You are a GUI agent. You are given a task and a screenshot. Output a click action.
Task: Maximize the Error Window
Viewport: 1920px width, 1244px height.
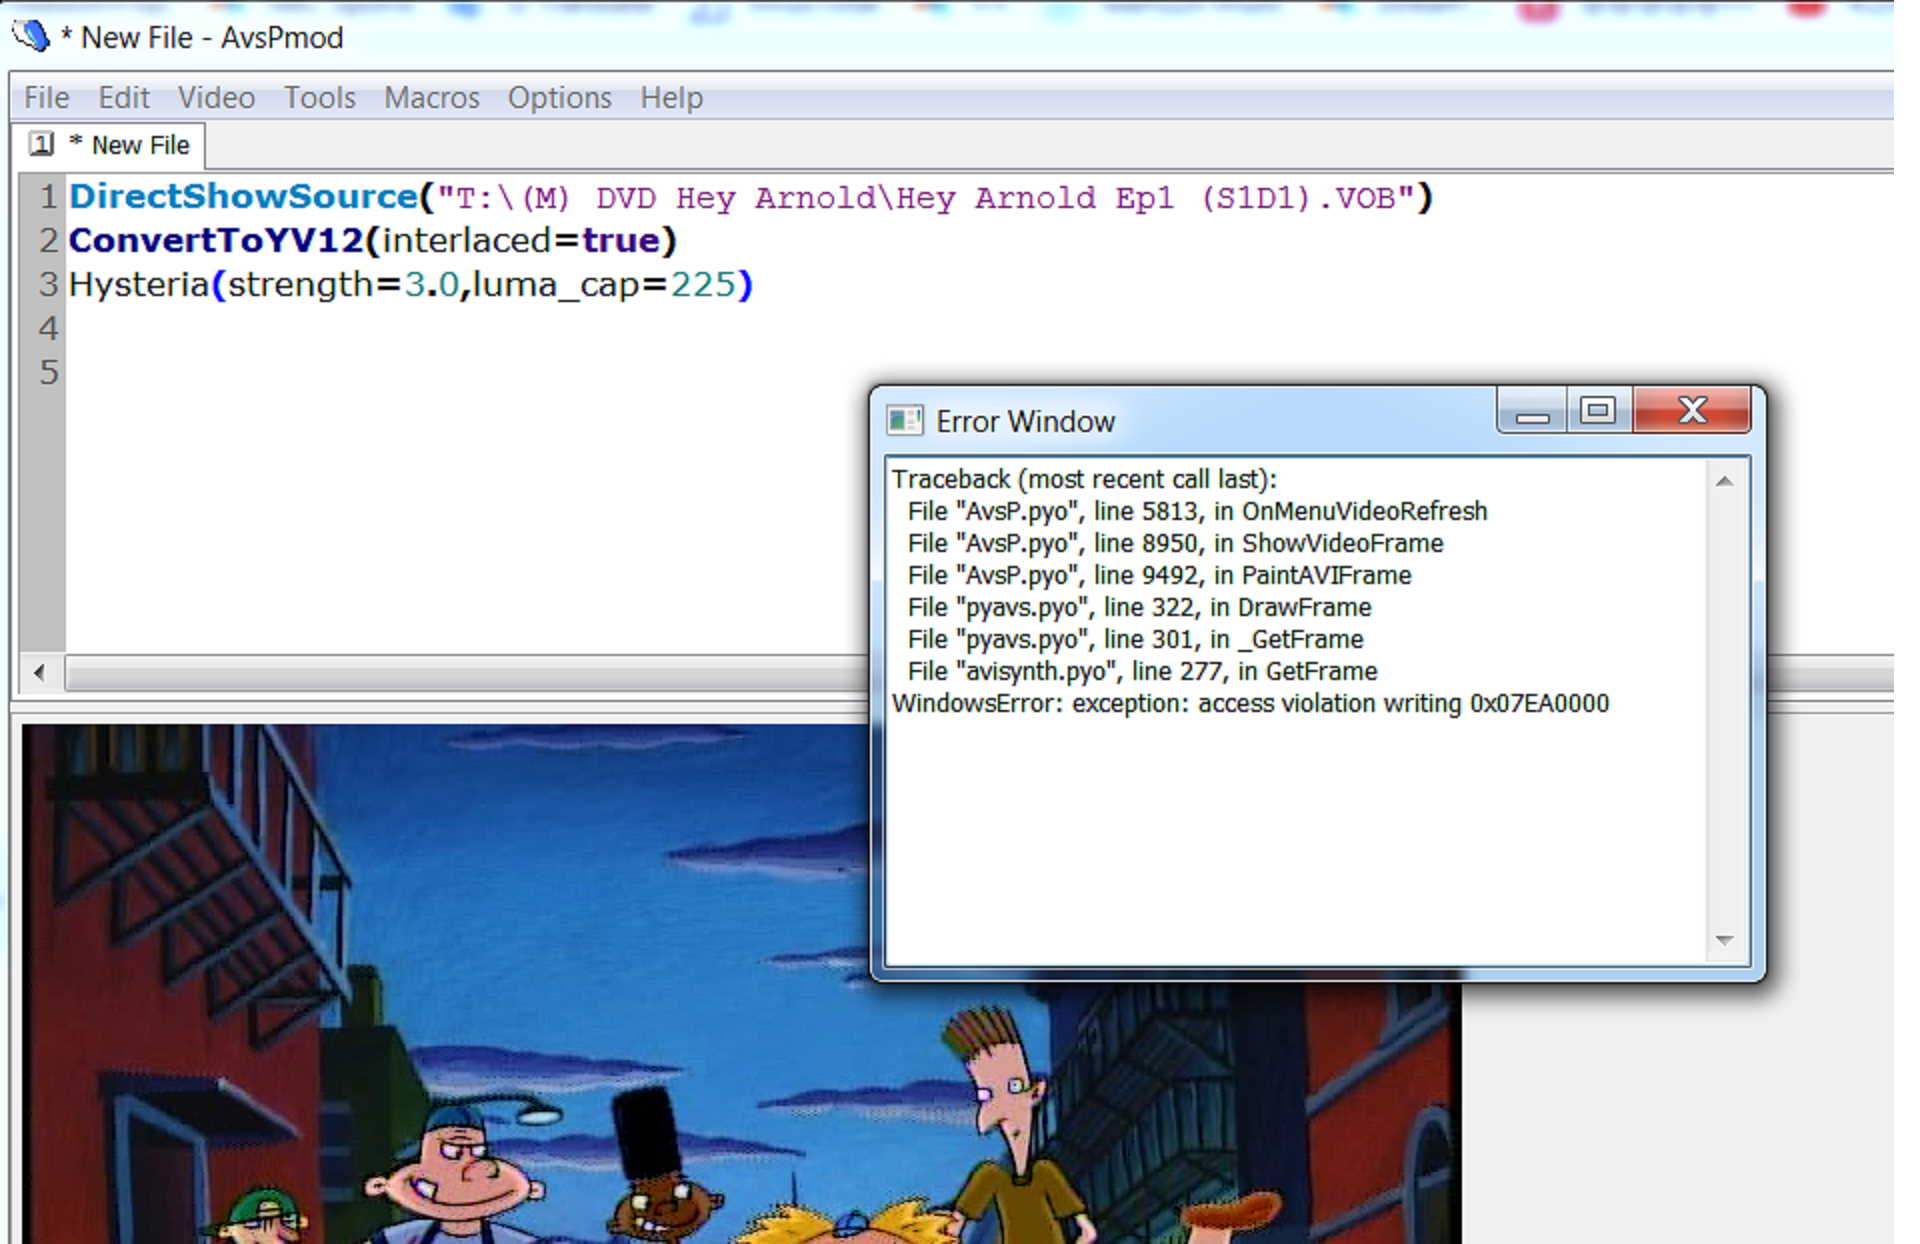pos(1597,410)
